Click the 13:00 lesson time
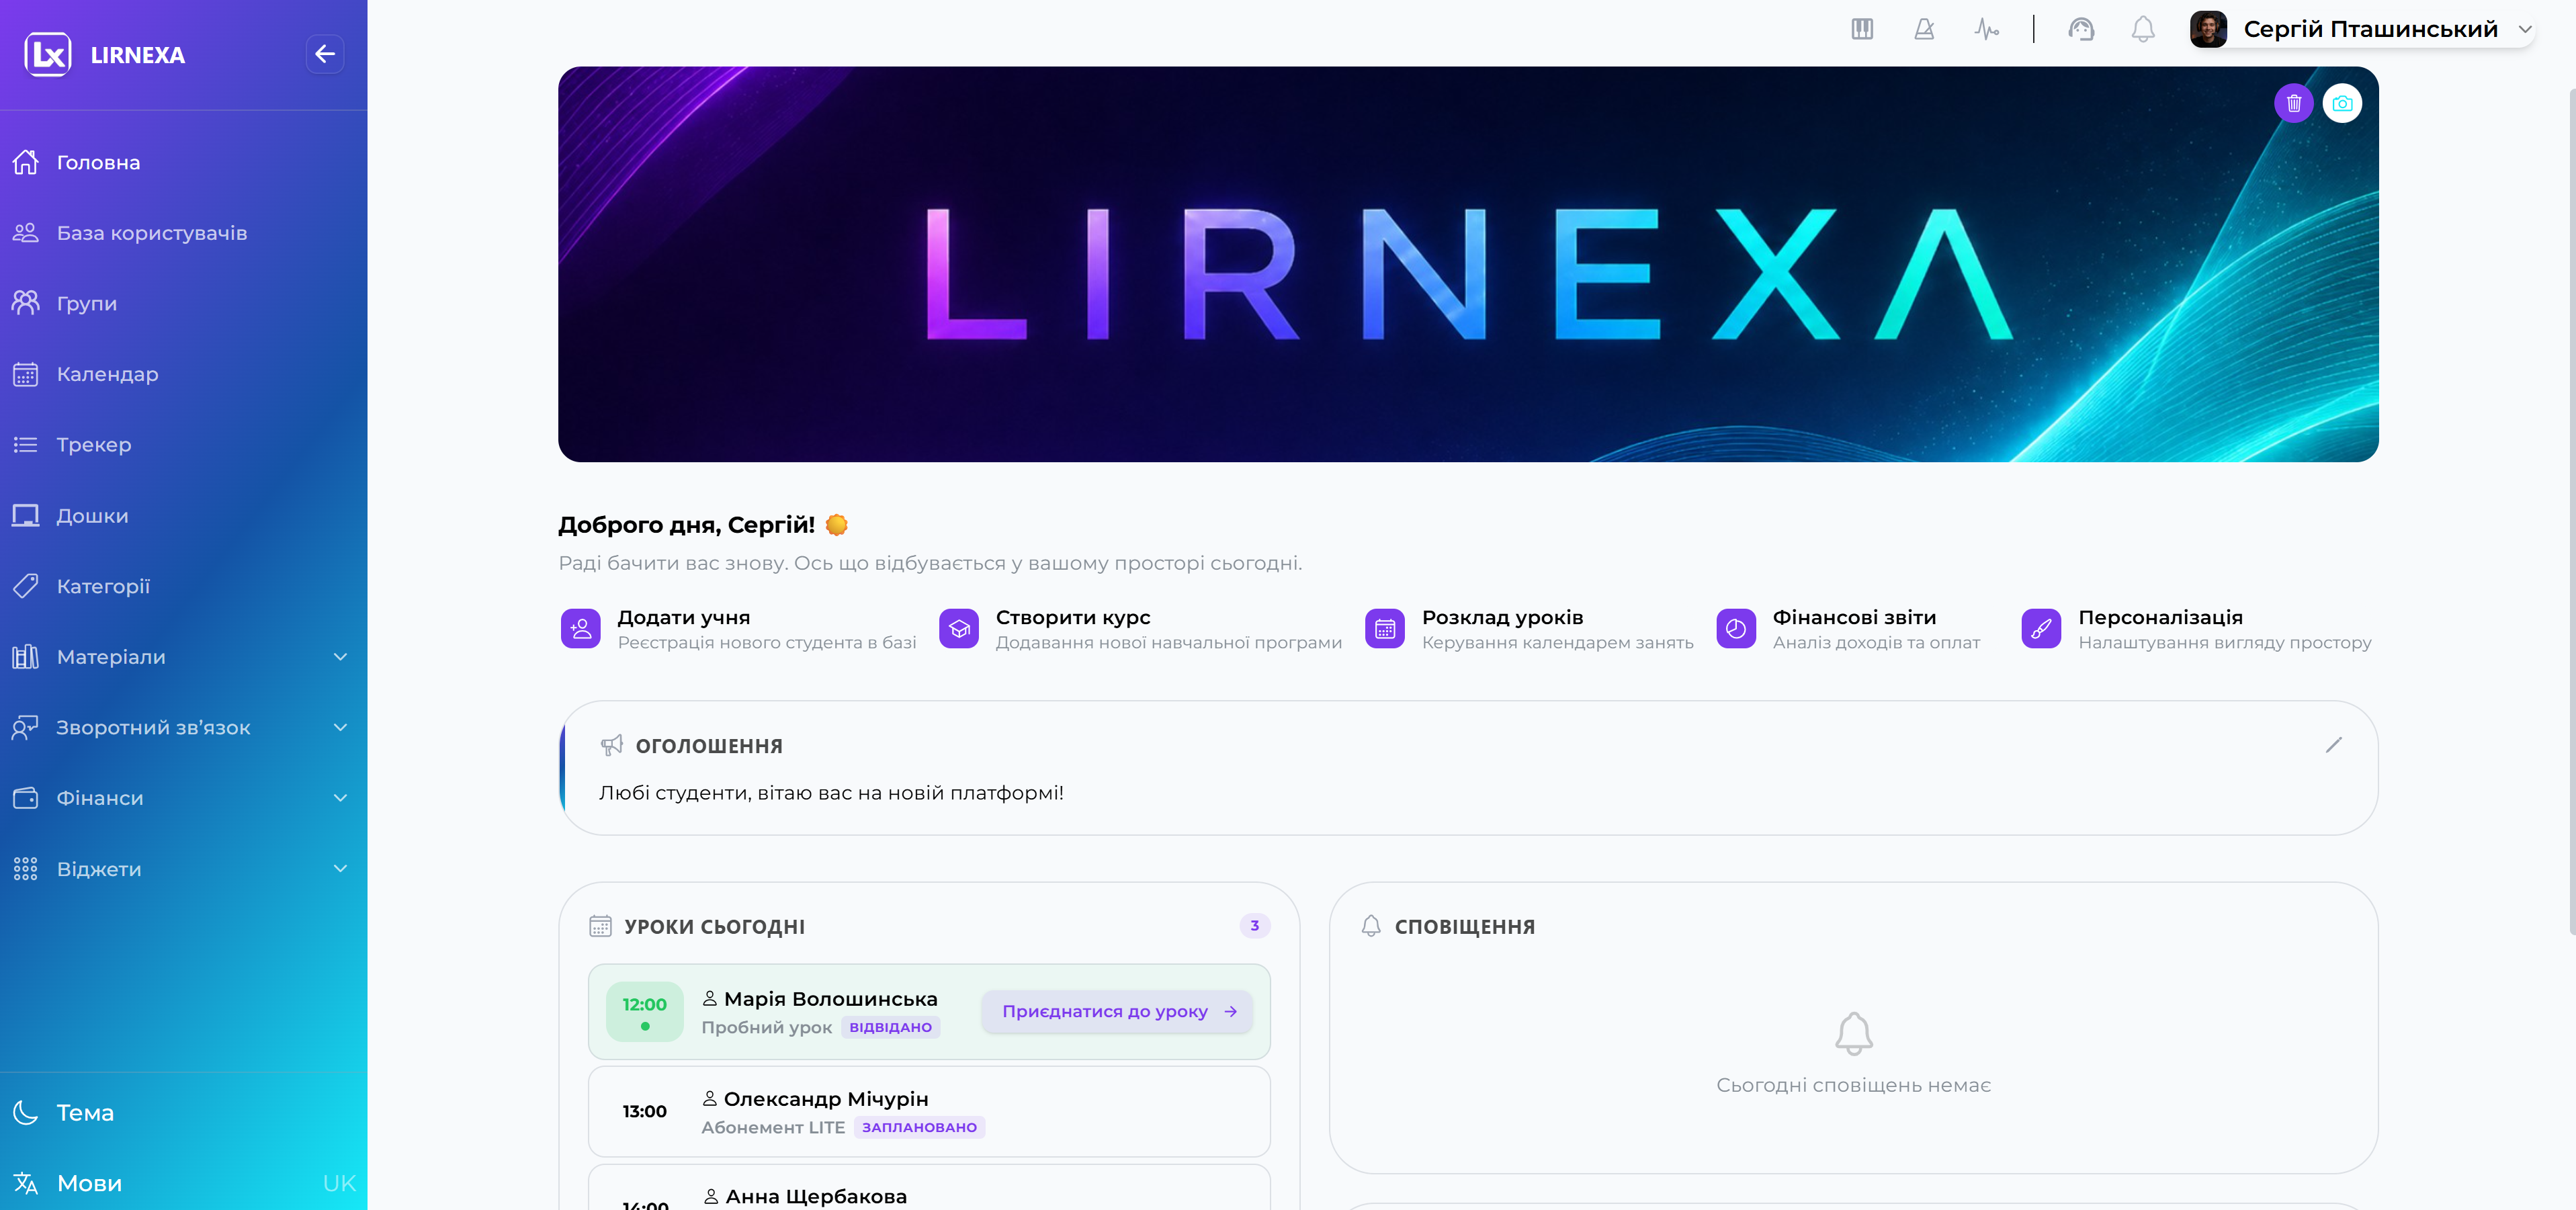The width and height of the screenshot is (2576, 1210). coord(644,1111)
